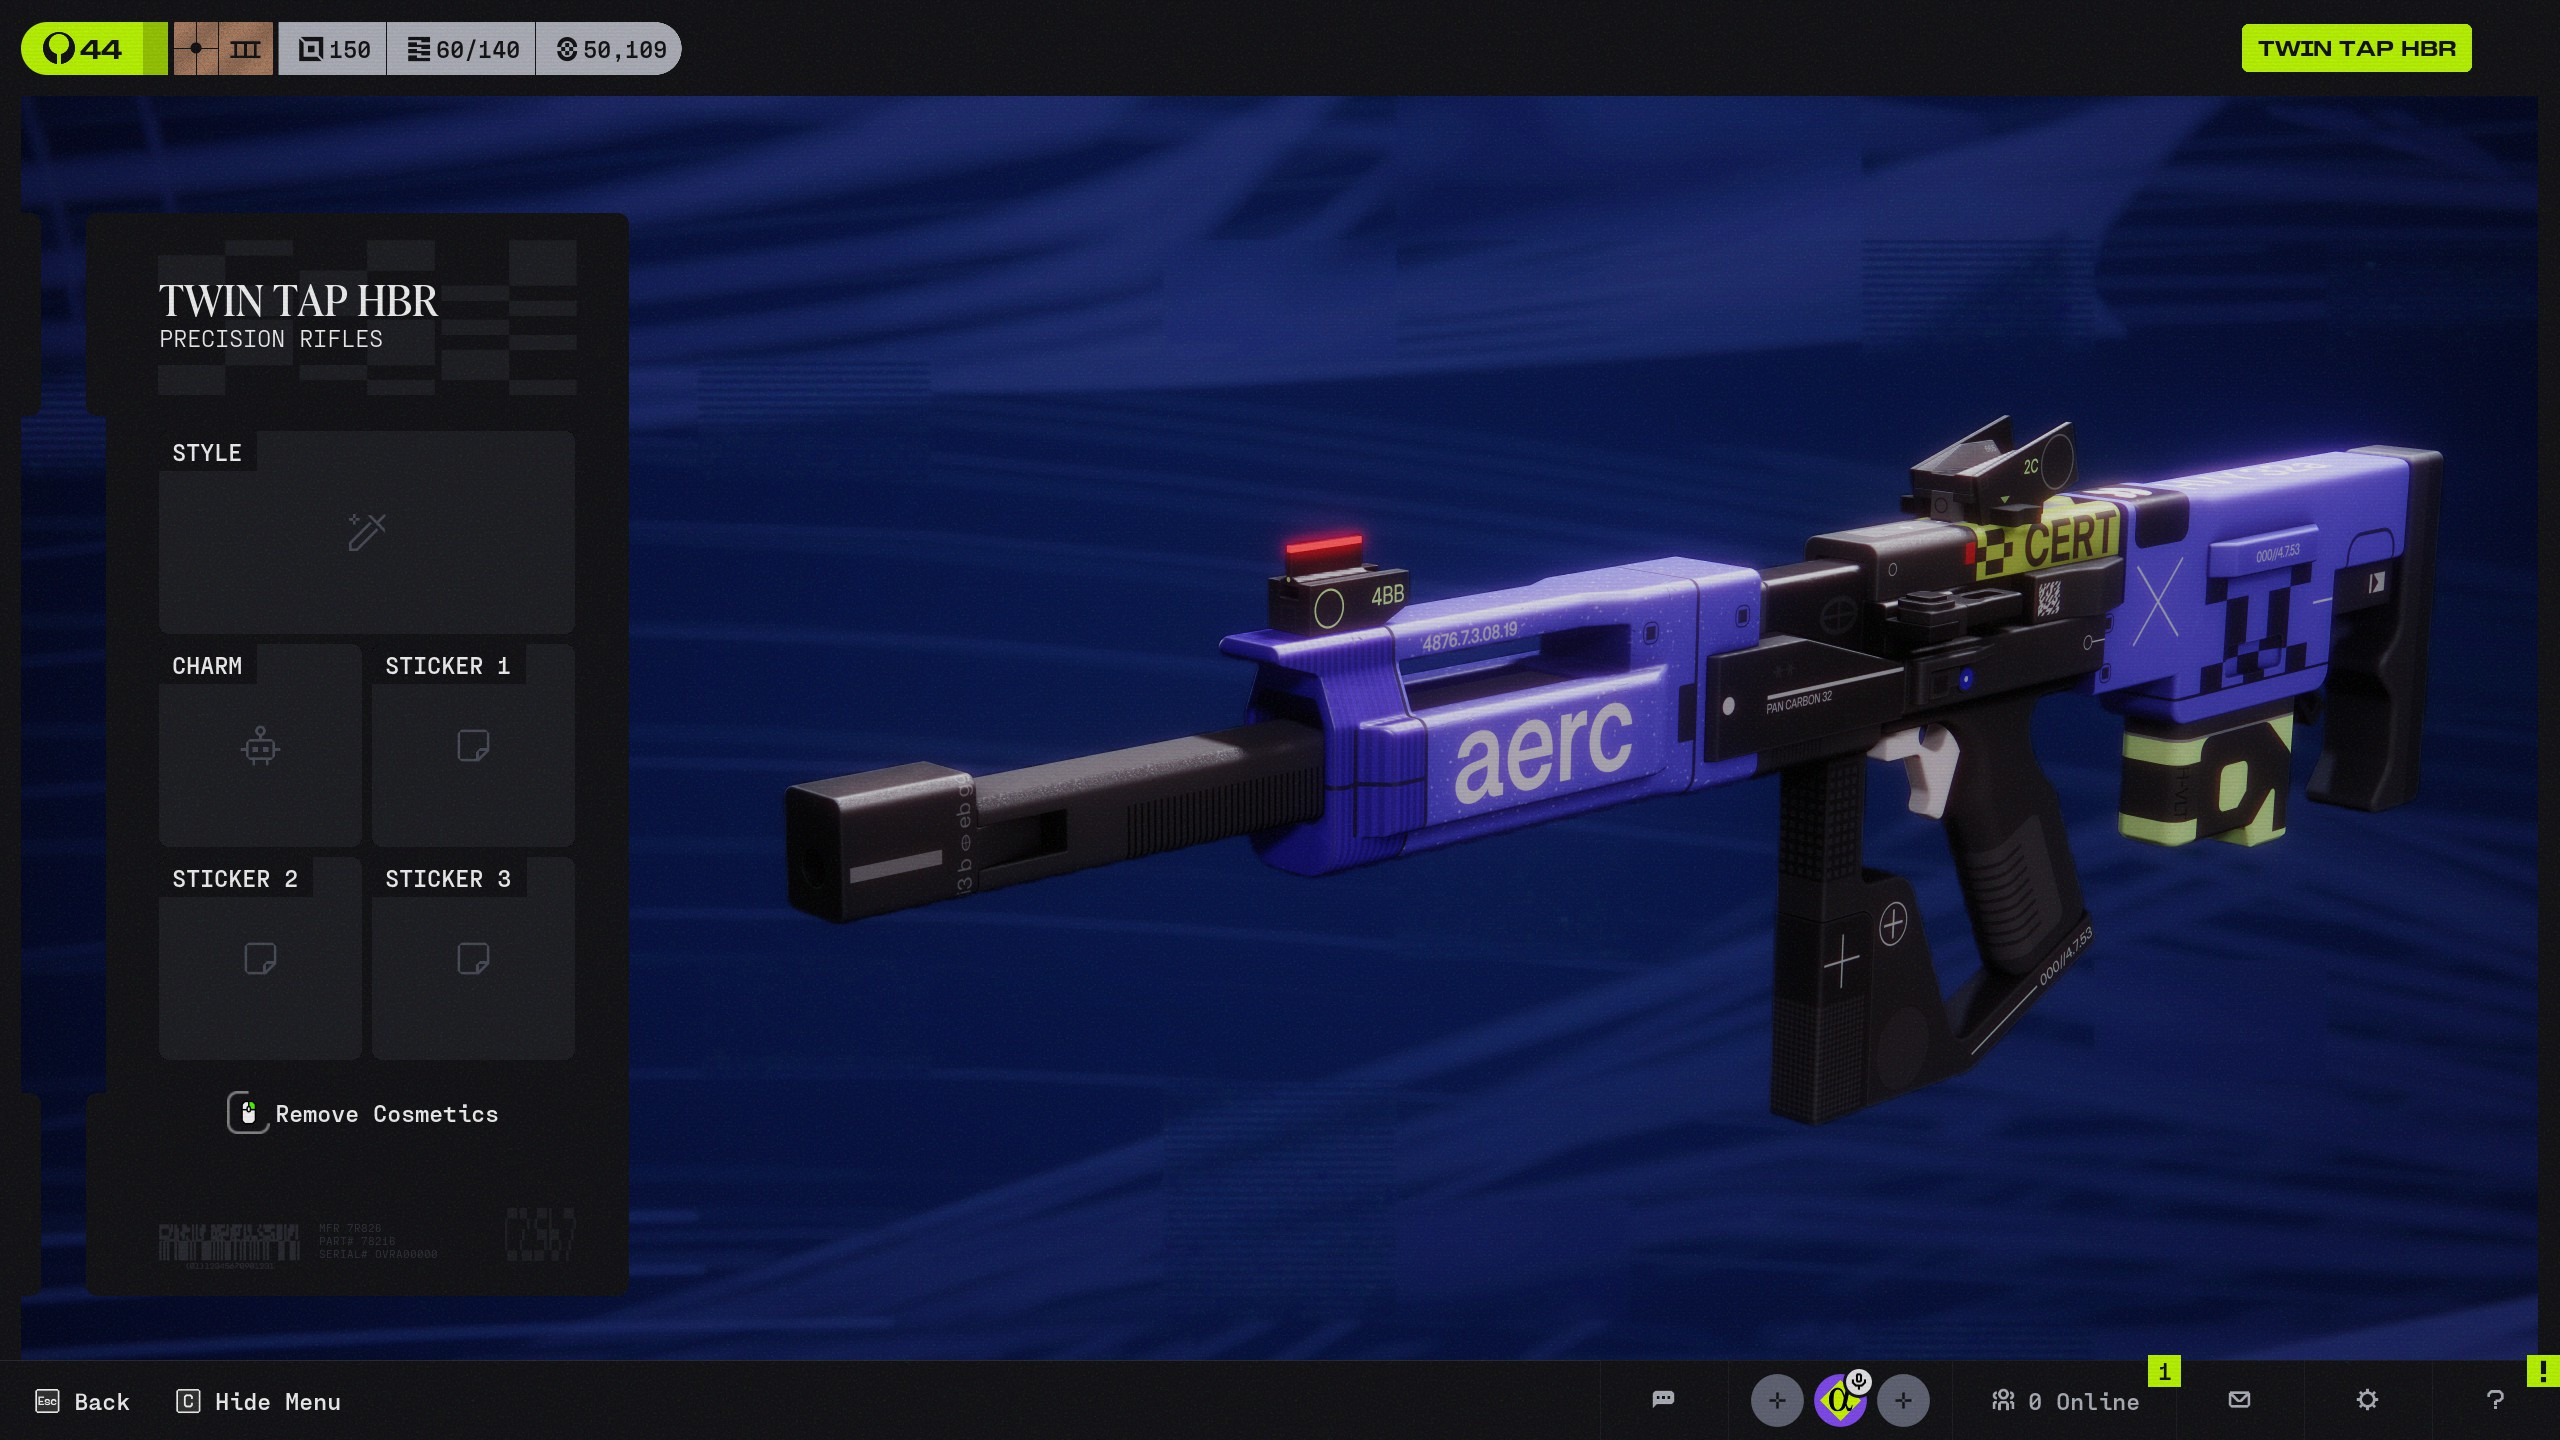The height and width of the screenshot is (1440, 2560).
Task: Click the help question mark icon
Action: pyautogui.click(x=2494, y=1400)
